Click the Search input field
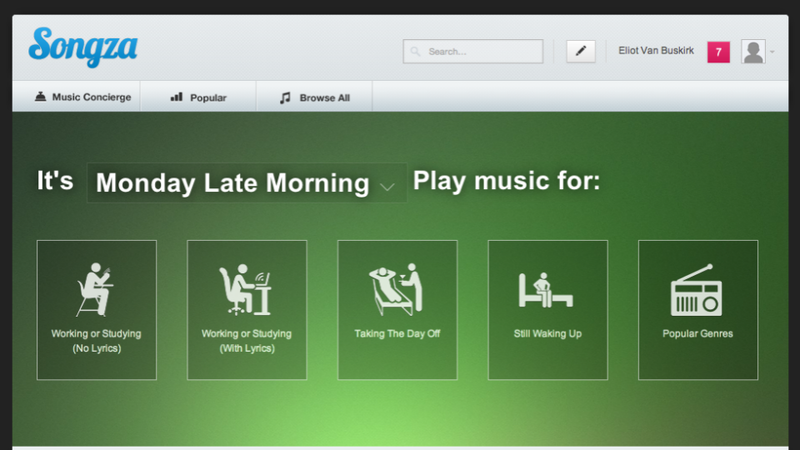The height and width of the screenshot is (450, 800). pos(473,52)
